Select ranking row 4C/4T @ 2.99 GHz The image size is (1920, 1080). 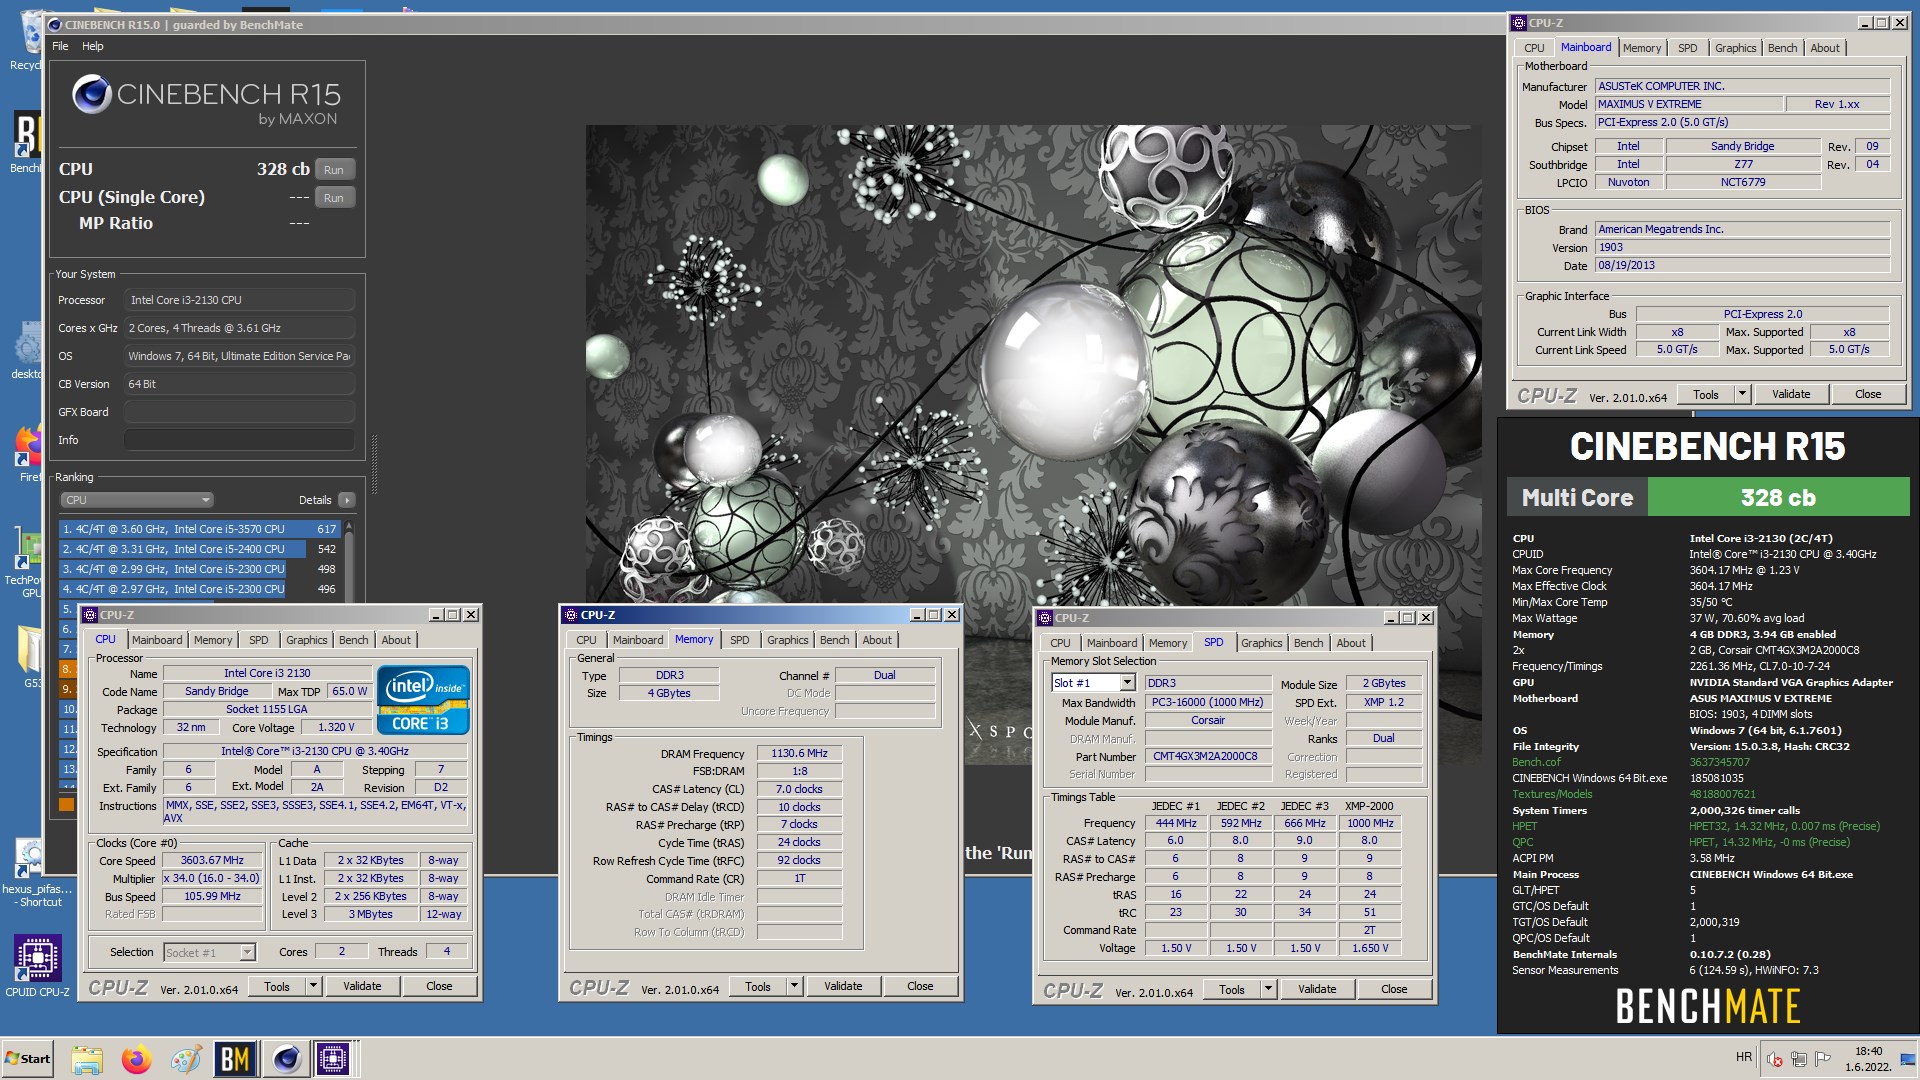[x=200, y=569]
